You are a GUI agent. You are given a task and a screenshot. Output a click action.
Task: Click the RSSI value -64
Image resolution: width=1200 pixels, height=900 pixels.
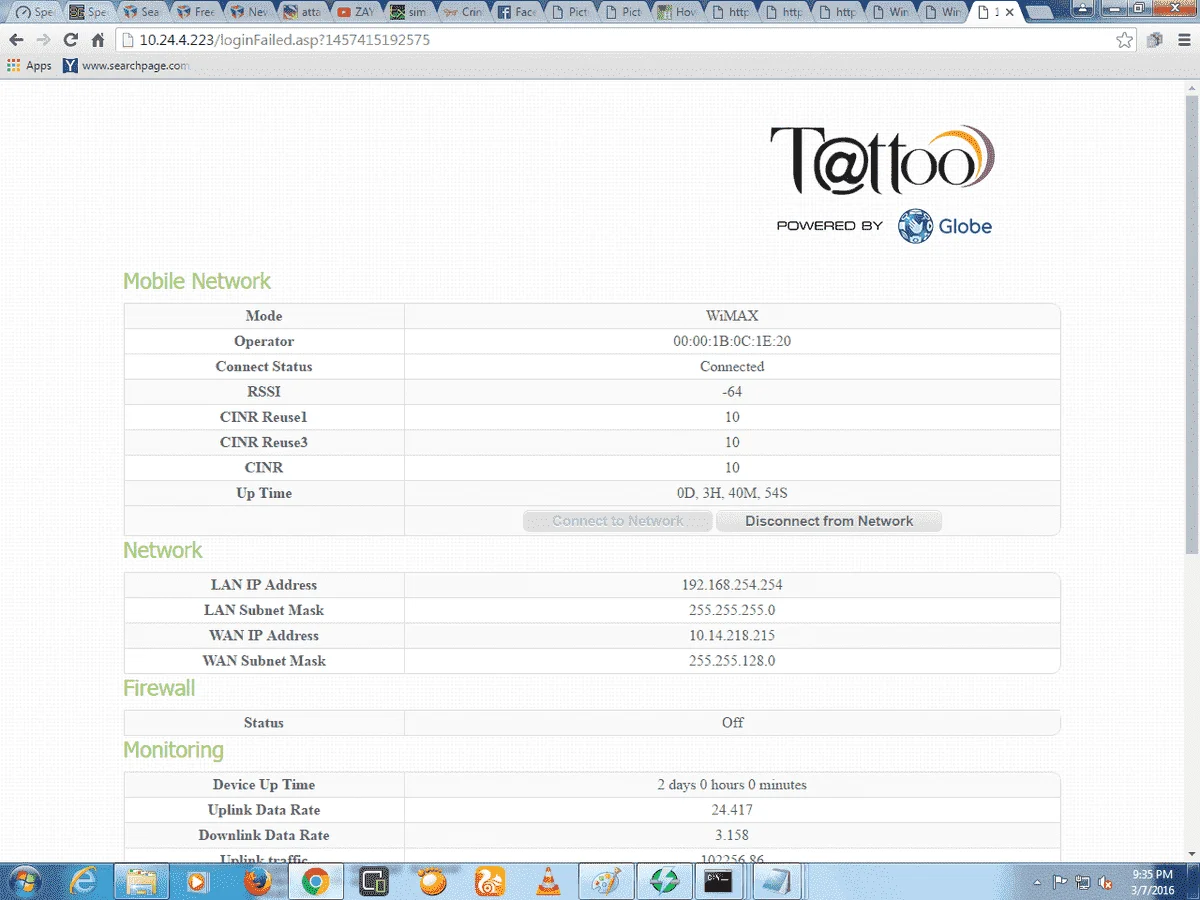click(732, 392)
